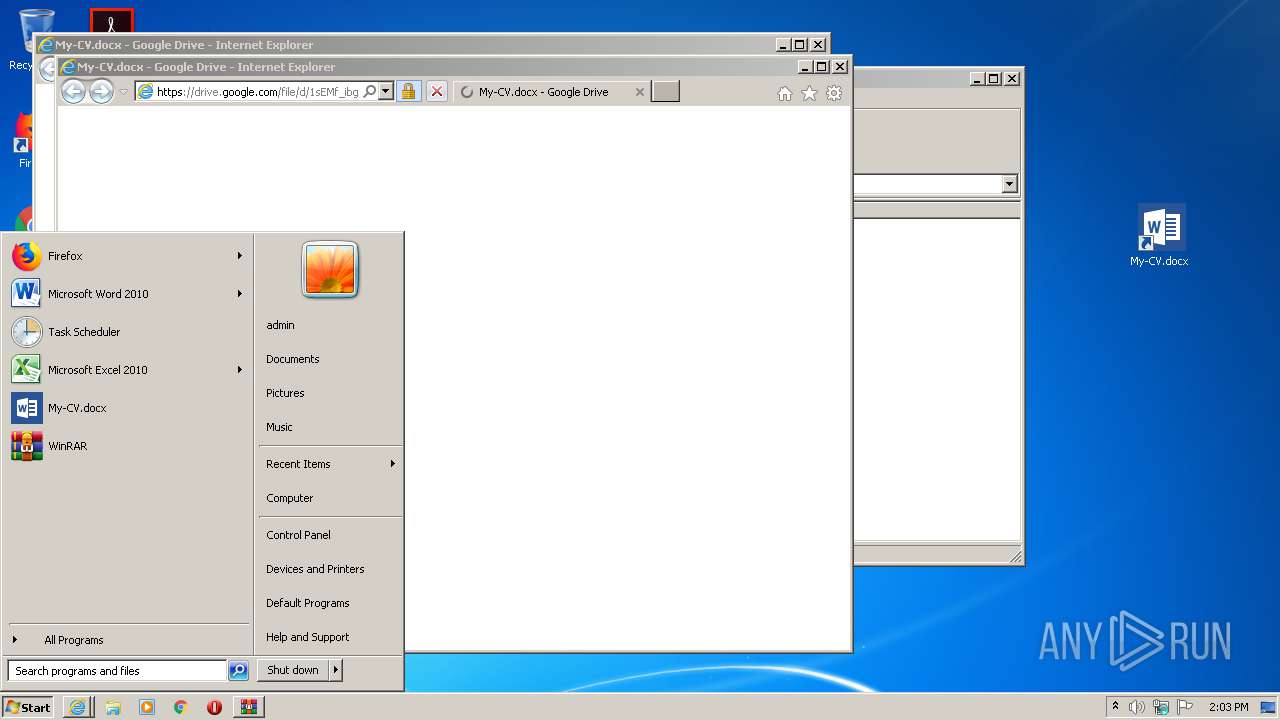
Task: Open the dropdown in the background window
Action: click(x=1009, y=184)
